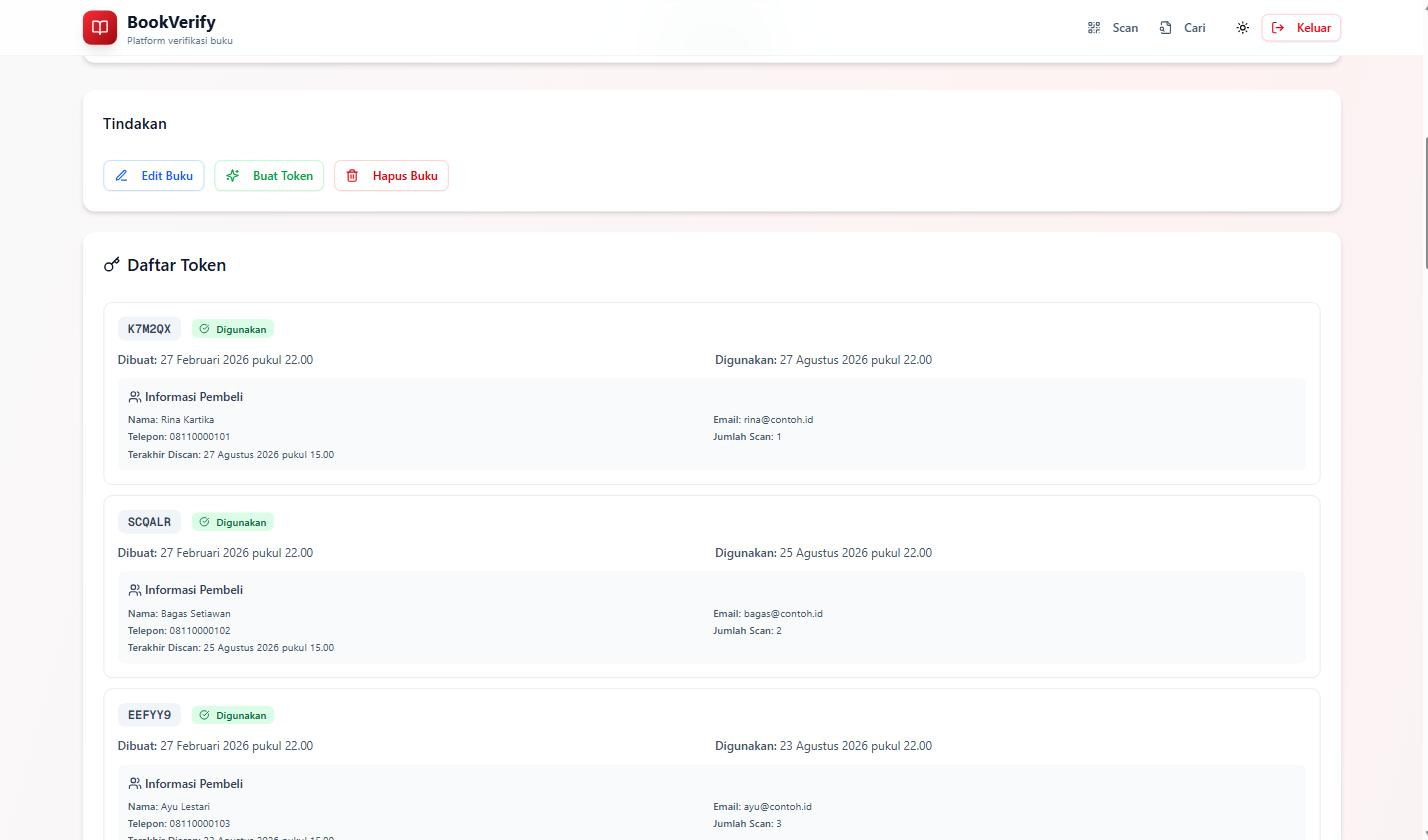Click the email rina@contoh.id
The height and width of the screenshot is (840, 1428).
click(x=778, y=420)
